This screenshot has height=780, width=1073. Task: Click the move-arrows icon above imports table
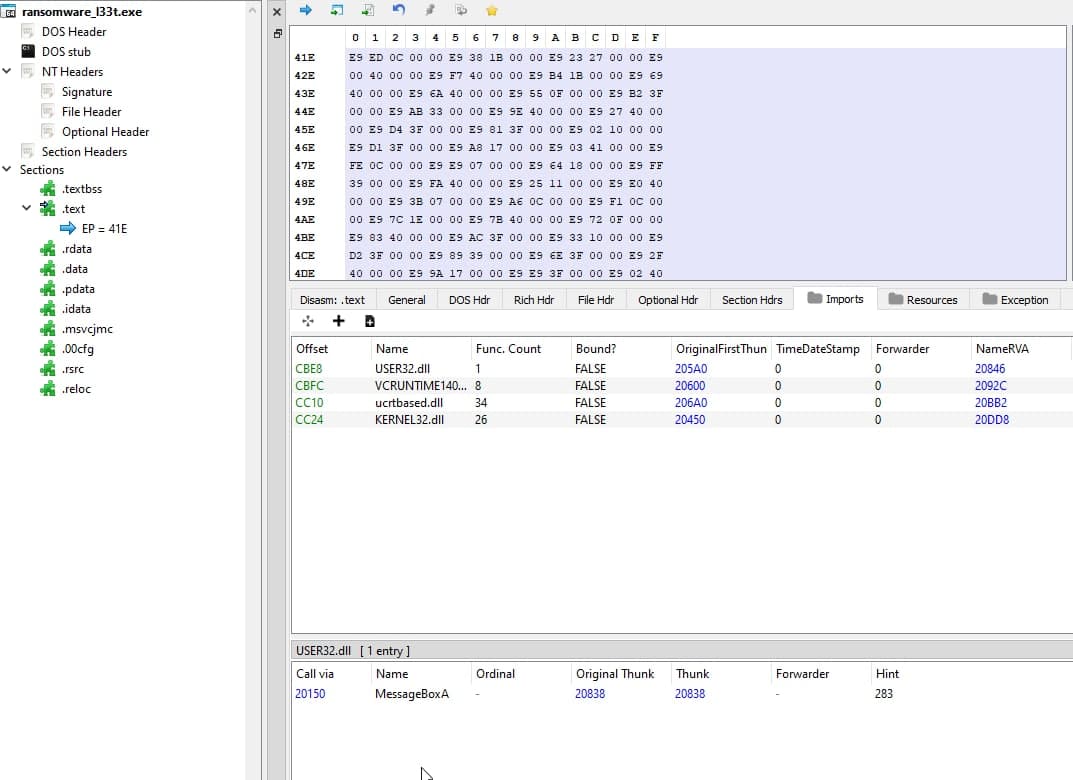click(x=308, y=321)
